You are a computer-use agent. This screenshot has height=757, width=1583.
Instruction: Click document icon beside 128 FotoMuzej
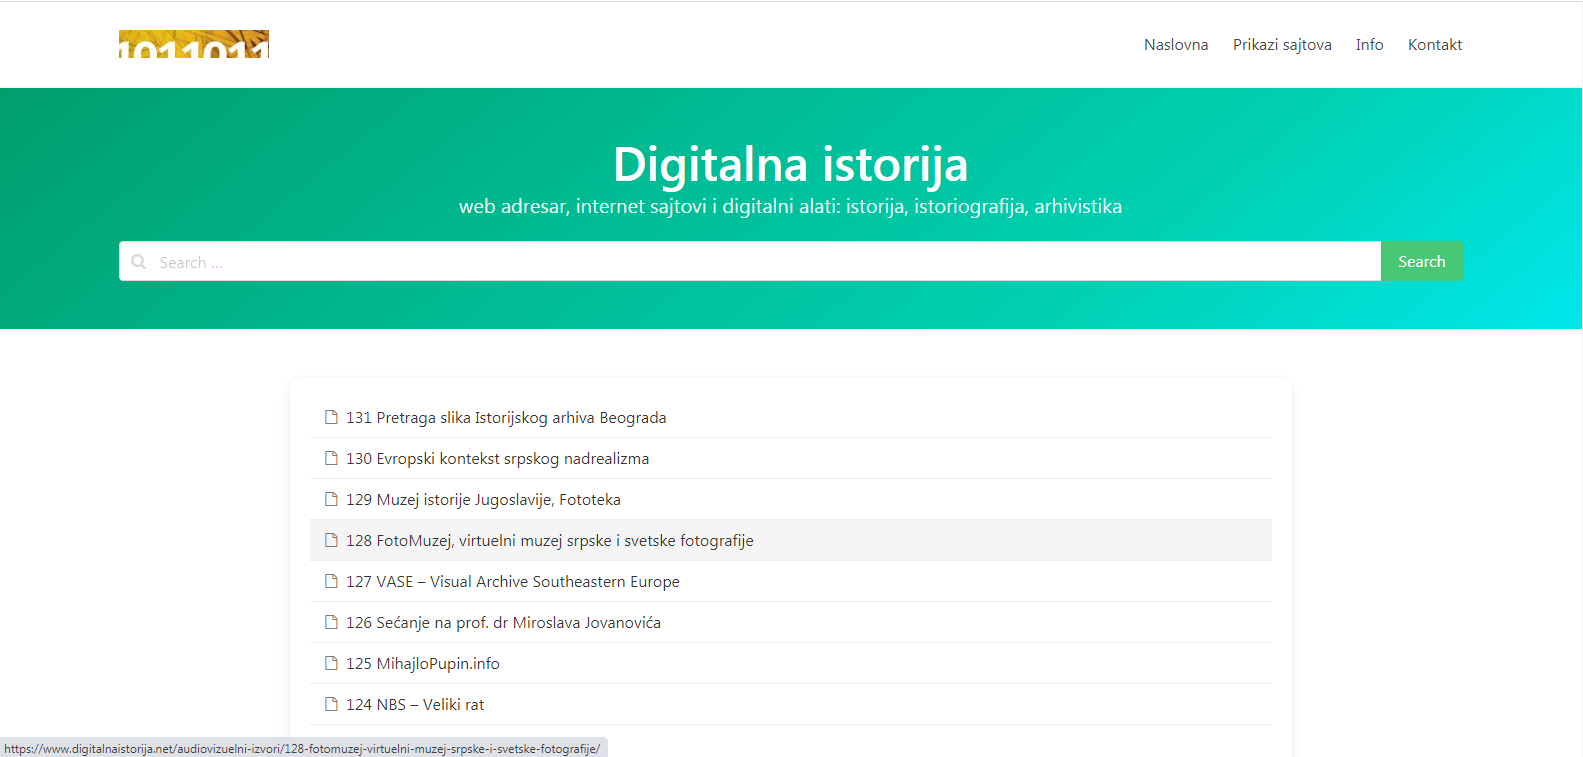[331, 540]
